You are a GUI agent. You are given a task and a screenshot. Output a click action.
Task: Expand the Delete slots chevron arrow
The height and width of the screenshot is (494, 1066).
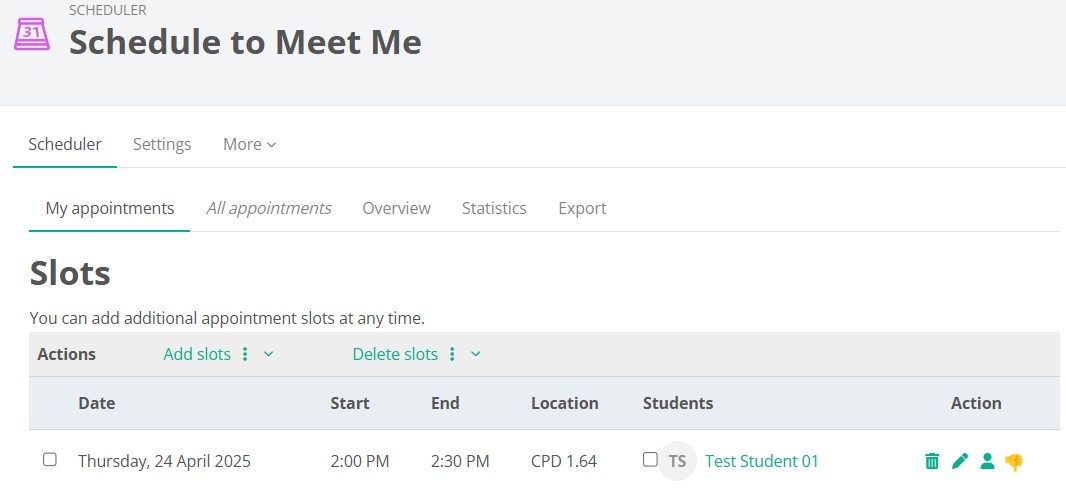(x=476, y=354)
